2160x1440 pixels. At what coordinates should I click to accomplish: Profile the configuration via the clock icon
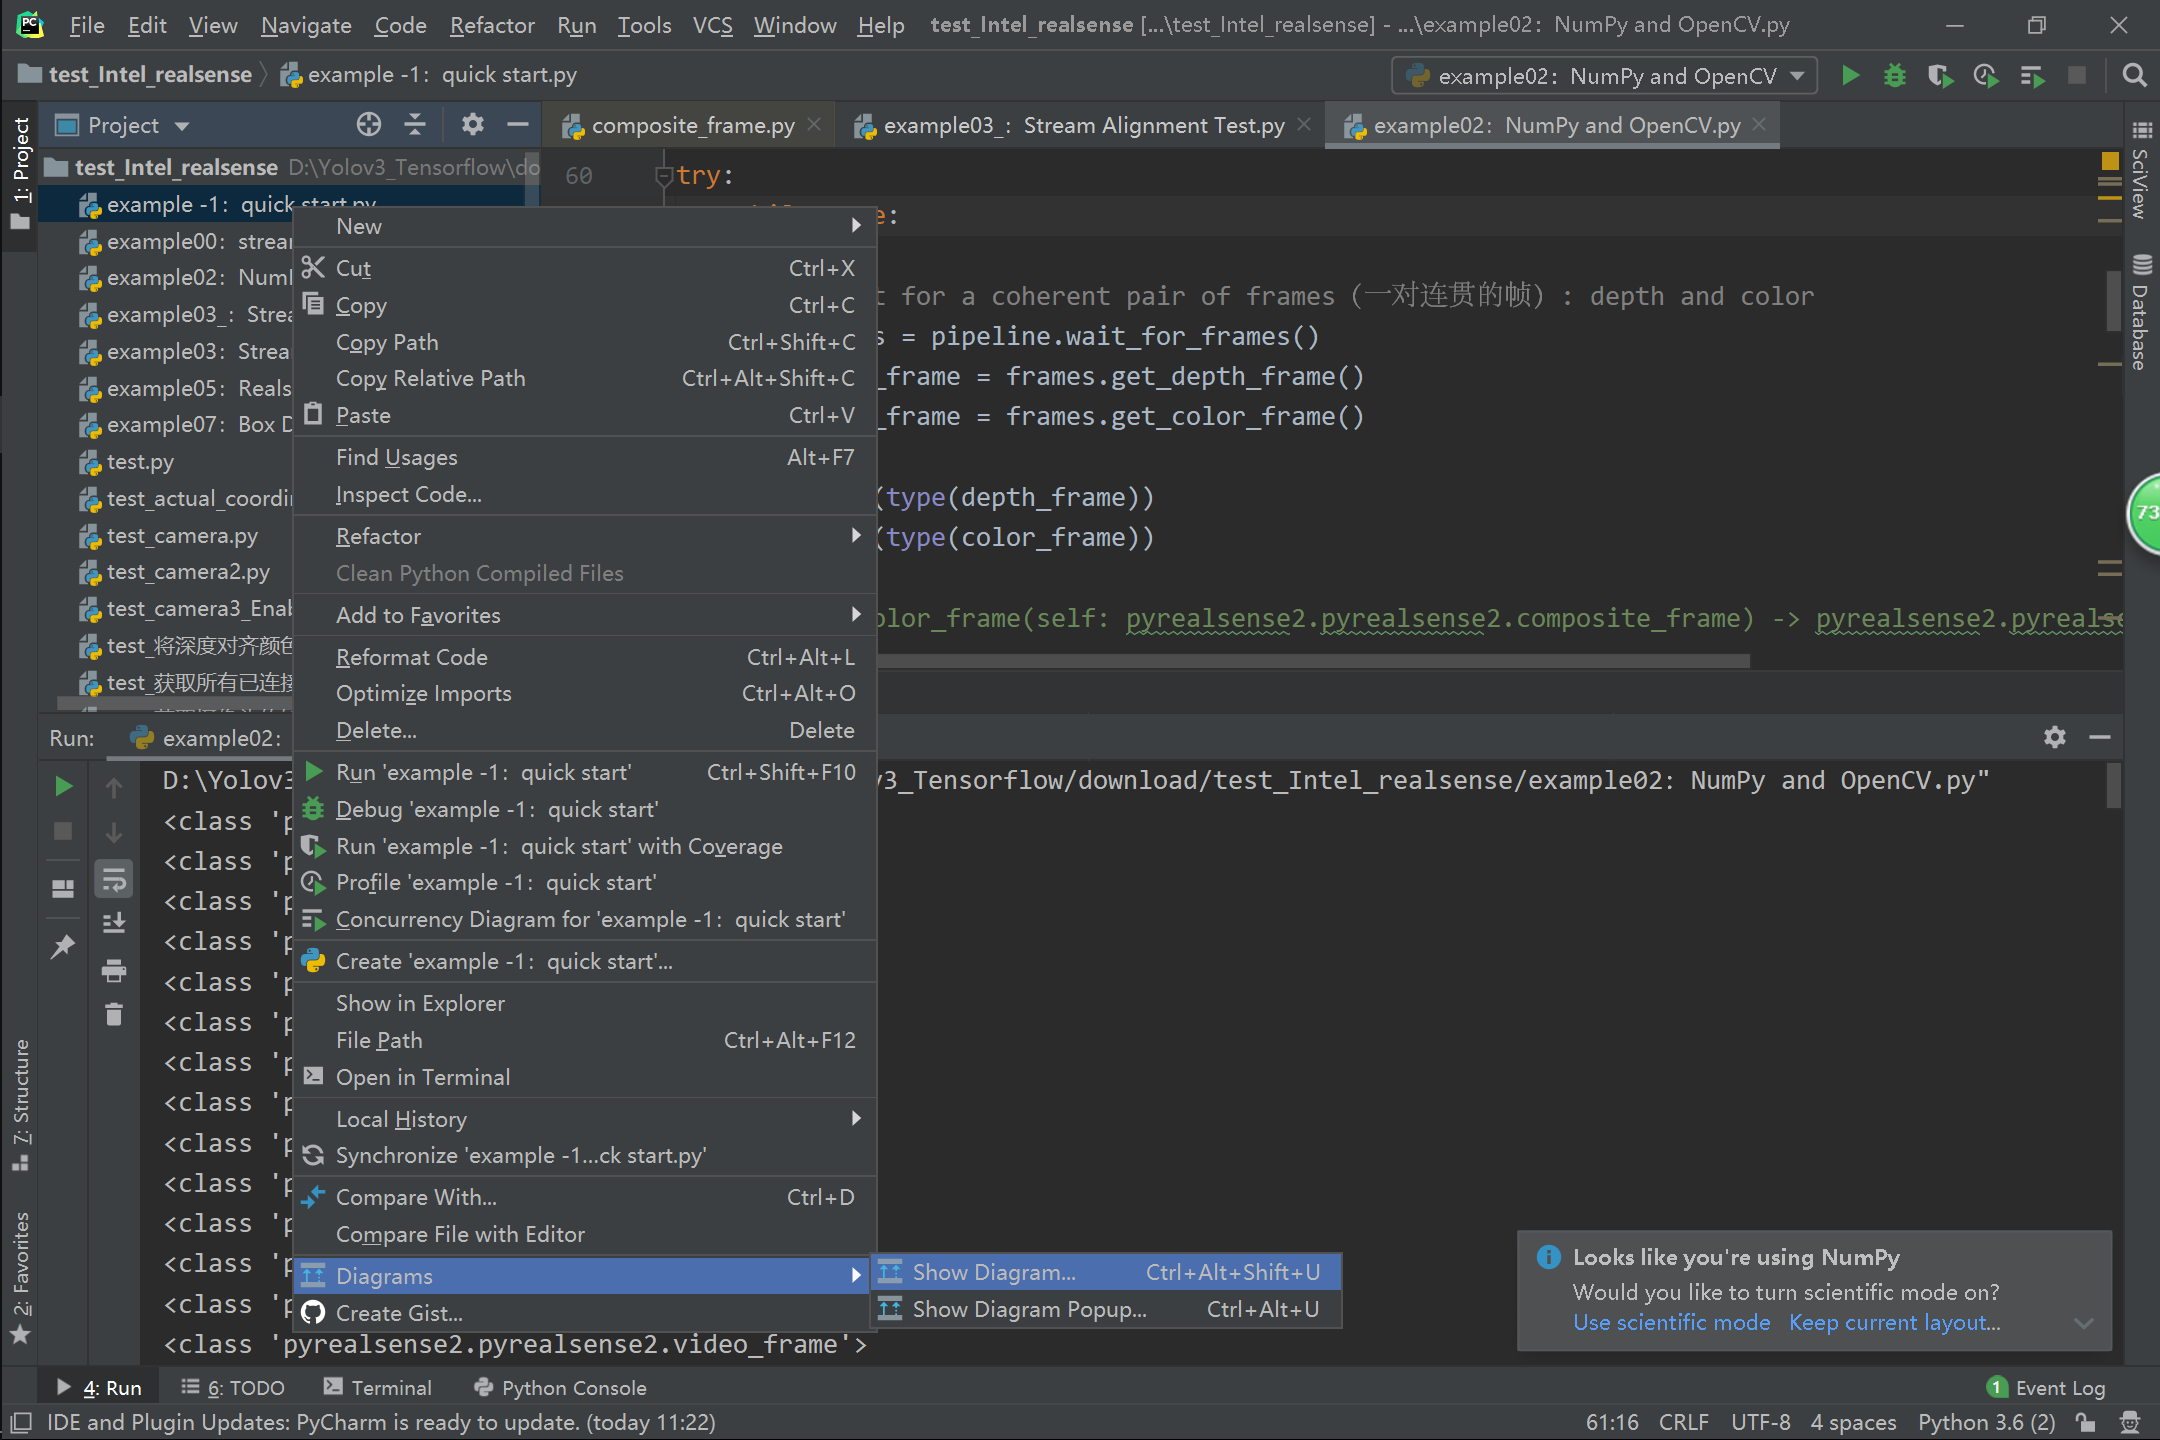(x=1986, y=75)
